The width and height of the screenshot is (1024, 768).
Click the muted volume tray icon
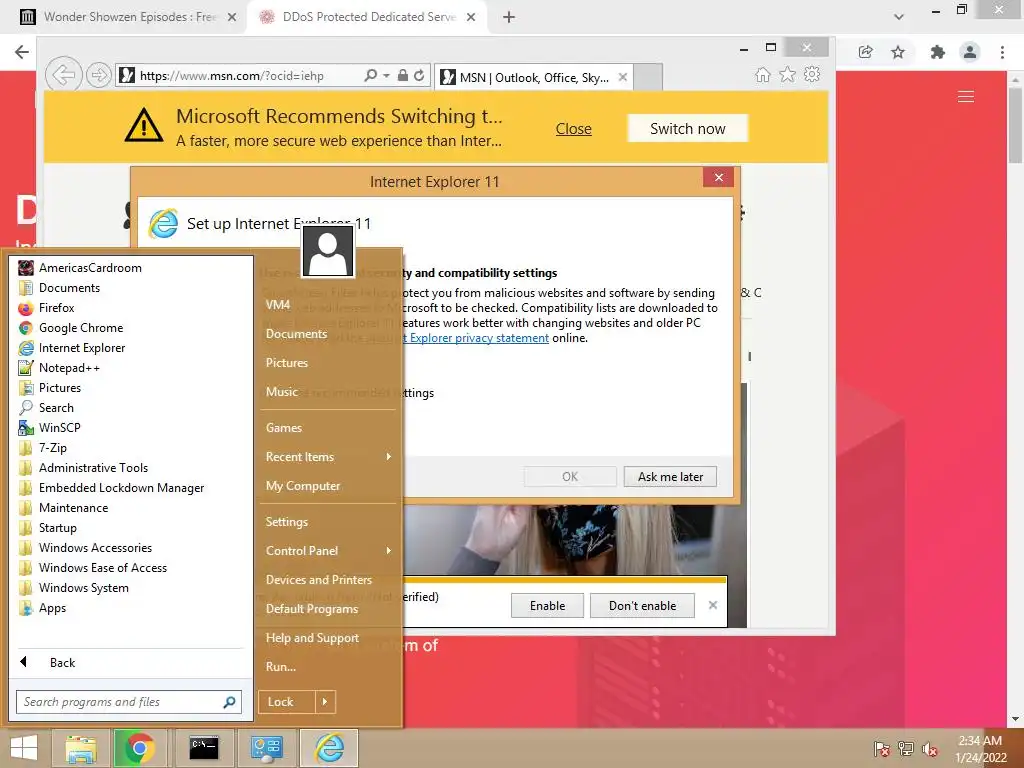(x=930, y=749)
